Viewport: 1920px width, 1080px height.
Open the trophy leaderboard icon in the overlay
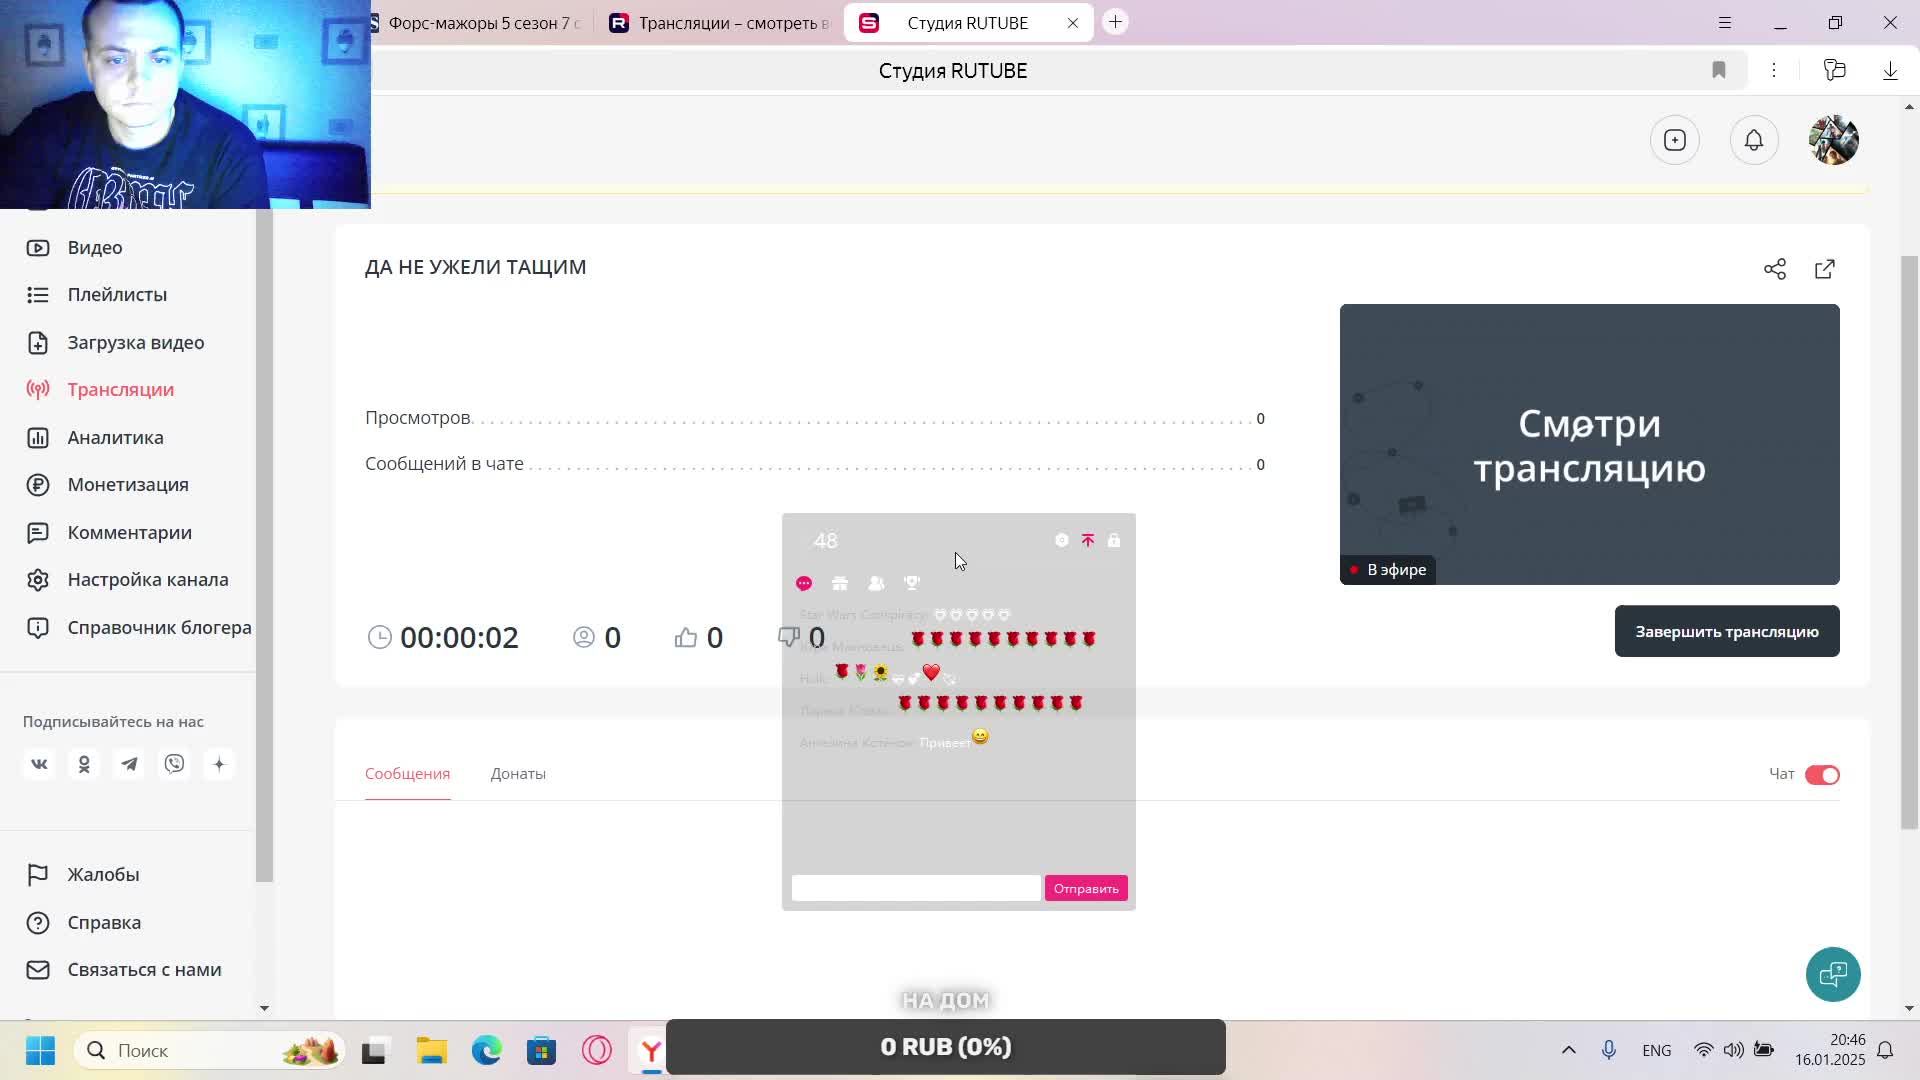912,583
